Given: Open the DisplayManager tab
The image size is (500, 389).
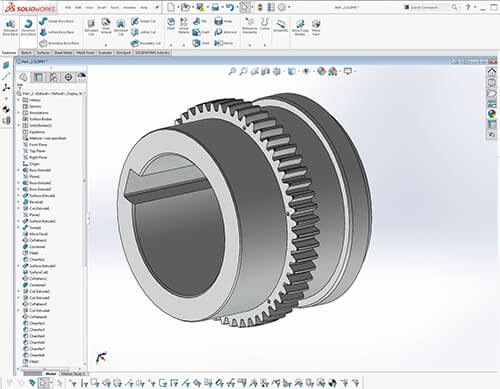Looking at the screenshot, I should point(82,77).
